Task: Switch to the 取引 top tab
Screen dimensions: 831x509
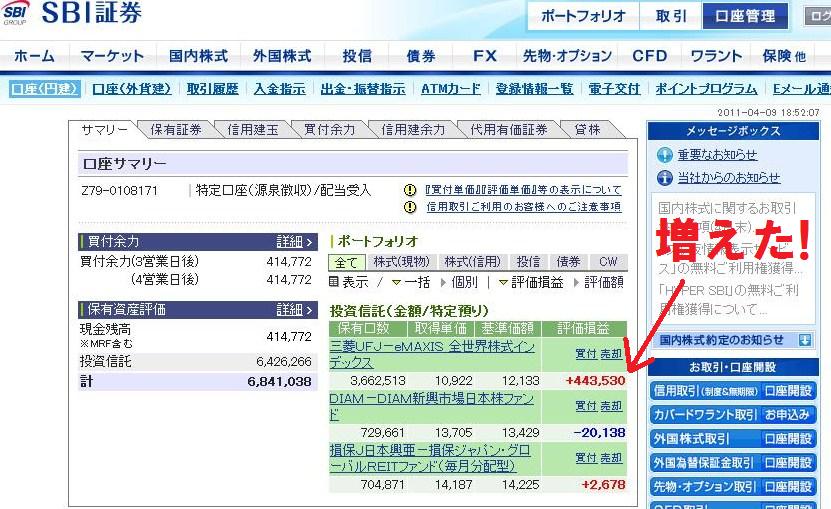Action: [x=671, y=16]
